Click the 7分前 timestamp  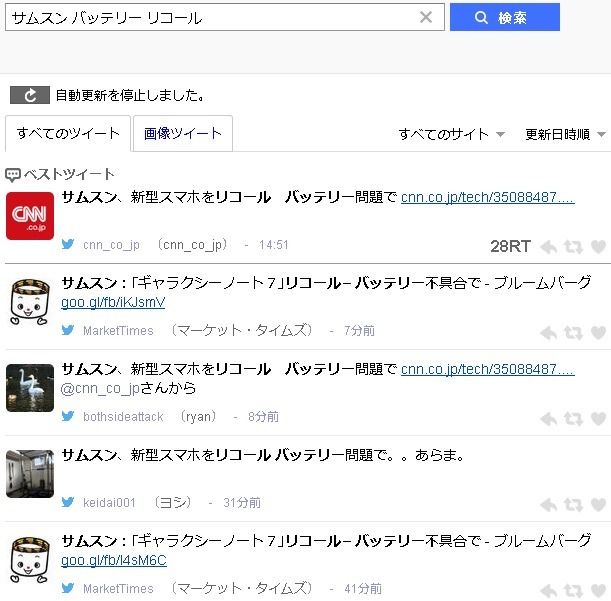point(359,331)
